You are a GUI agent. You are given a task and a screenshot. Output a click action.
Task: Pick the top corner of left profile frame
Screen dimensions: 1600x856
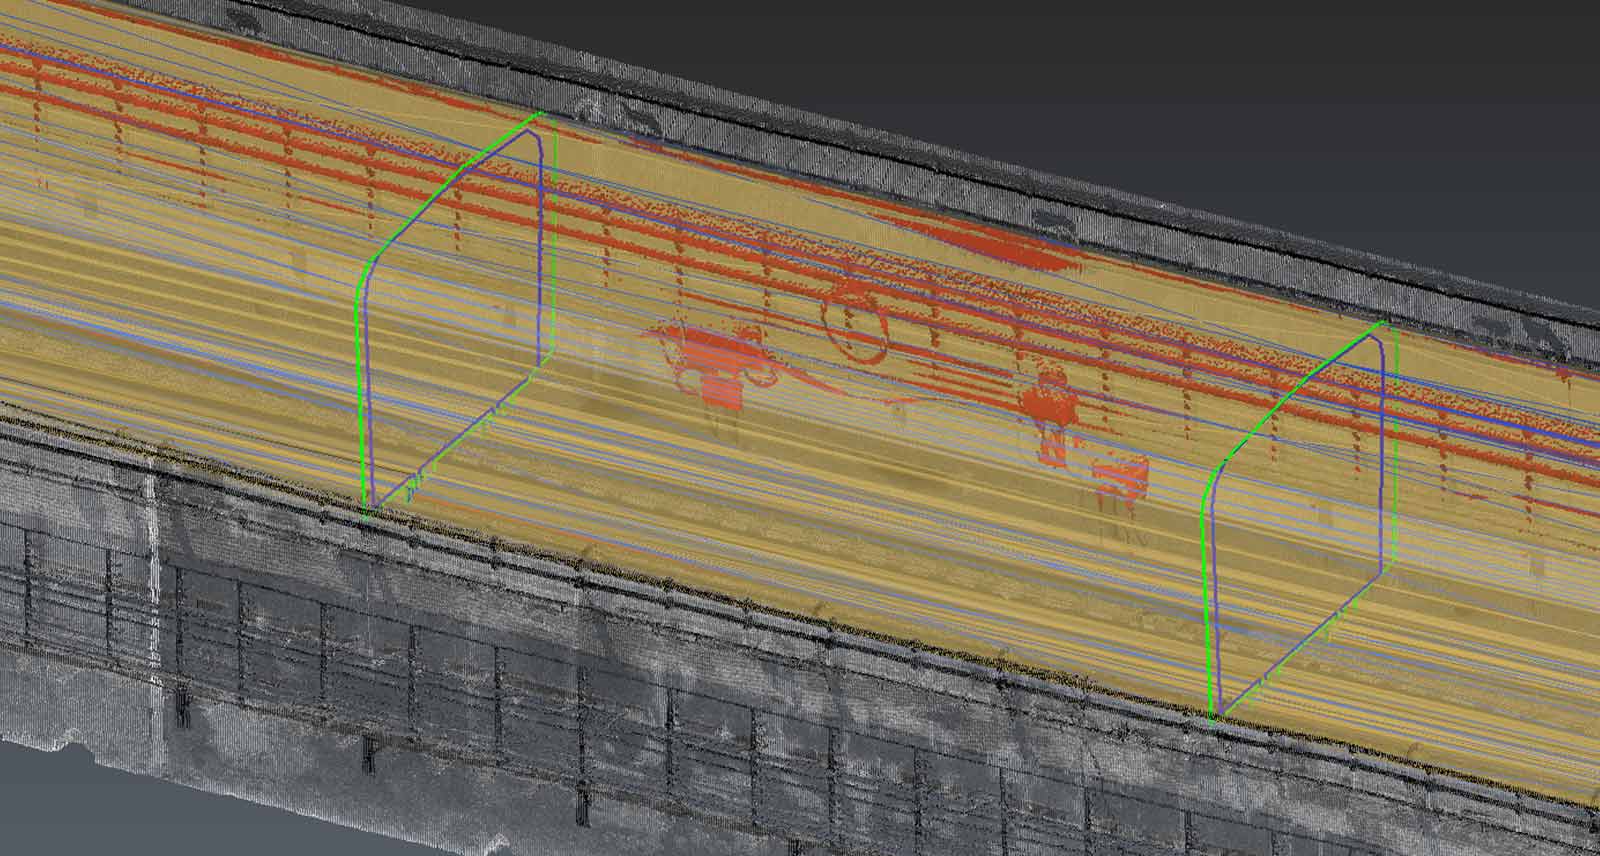pos(541,114)
